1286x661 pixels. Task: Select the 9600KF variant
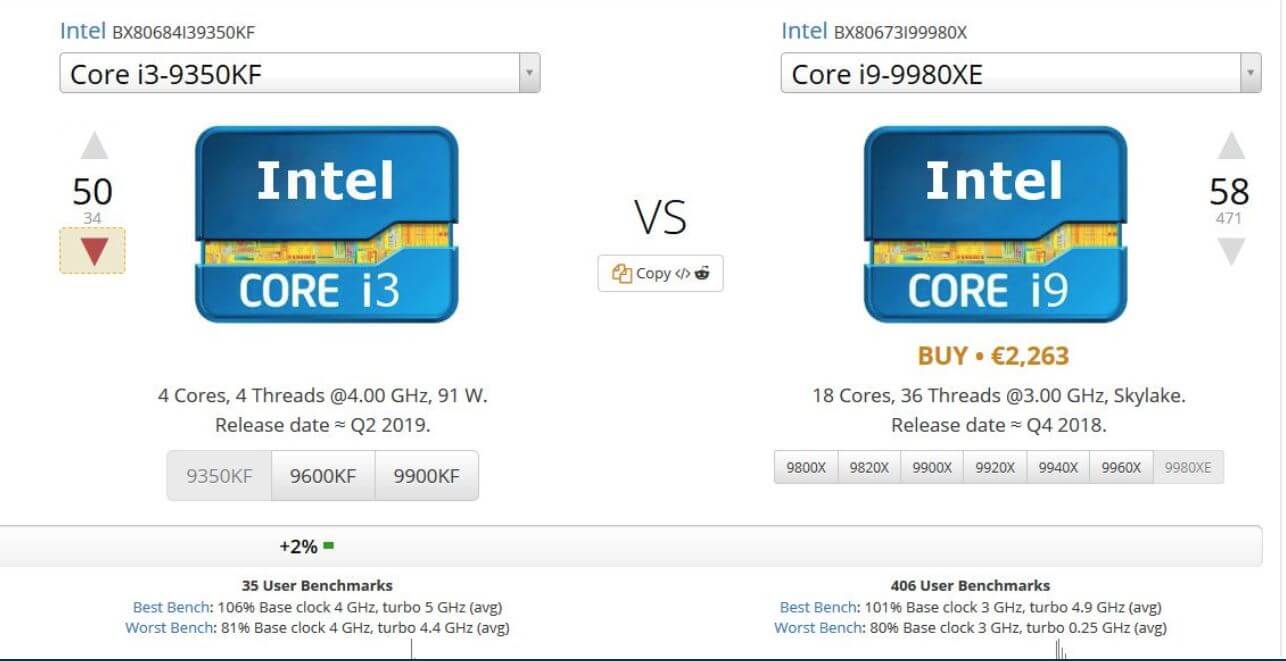pyautogui.click(x=322, y=475)
